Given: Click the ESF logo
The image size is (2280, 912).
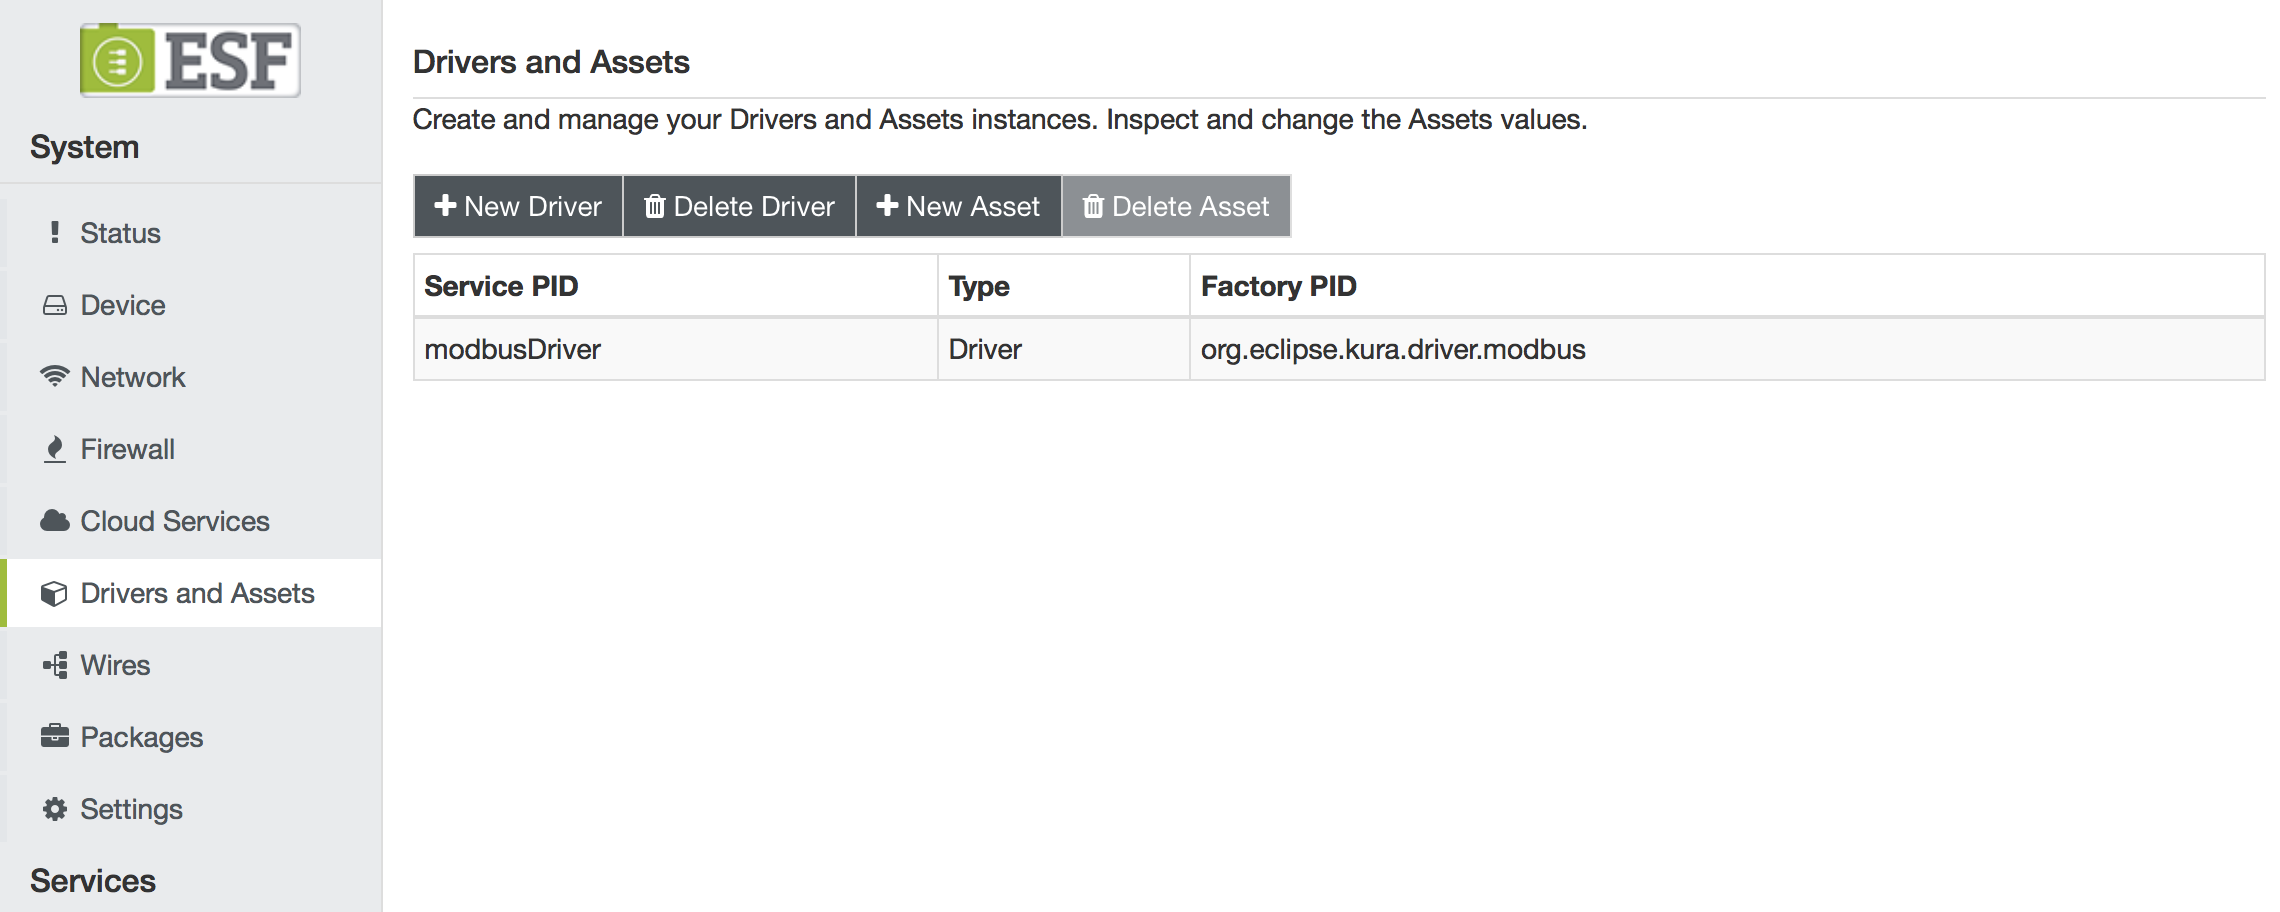Looking at the screenshot, I should (x=190, y=60).
